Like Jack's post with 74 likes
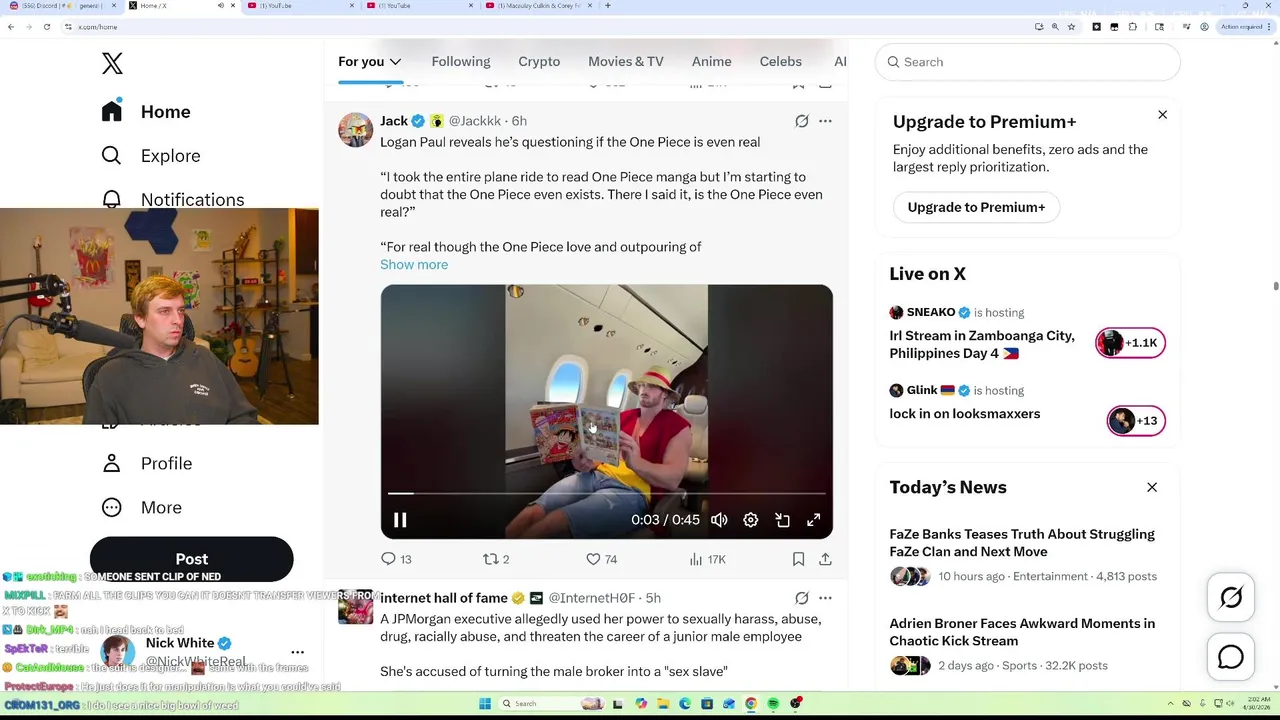 [x=601, y=559]
